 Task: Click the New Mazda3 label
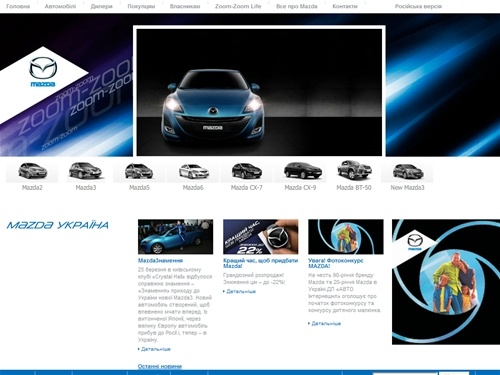pos(407,188)
